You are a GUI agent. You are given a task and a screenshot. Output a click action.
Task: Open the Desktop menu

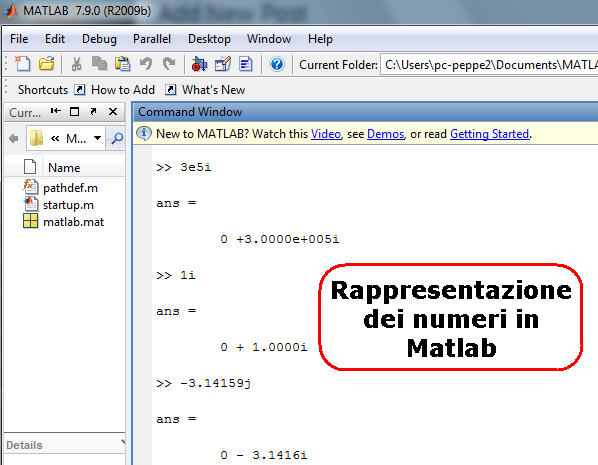click(x=209, y=39)
